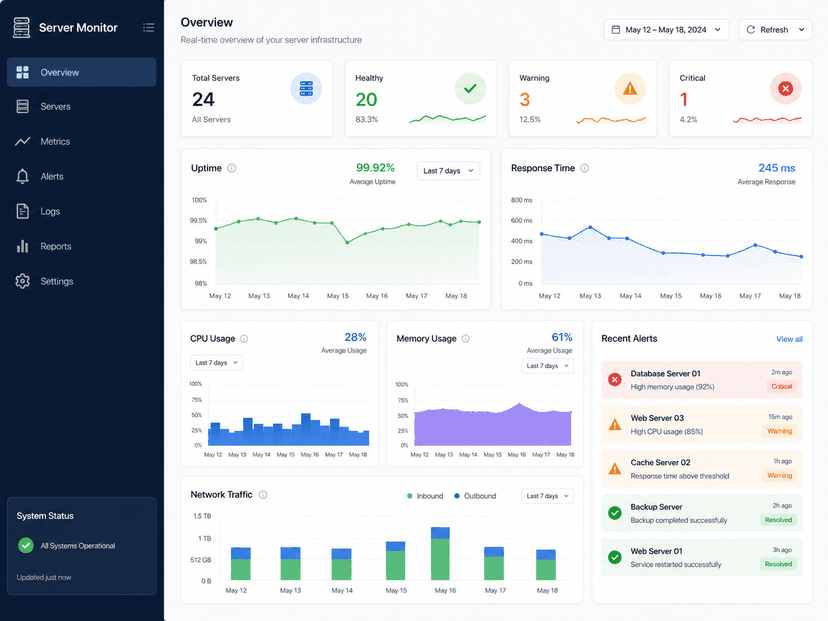Image resolution: width=828 pixels, height=621 pixels.
Task: Click the View all link in Recent Alerts
Action: (x=789, y=339)
